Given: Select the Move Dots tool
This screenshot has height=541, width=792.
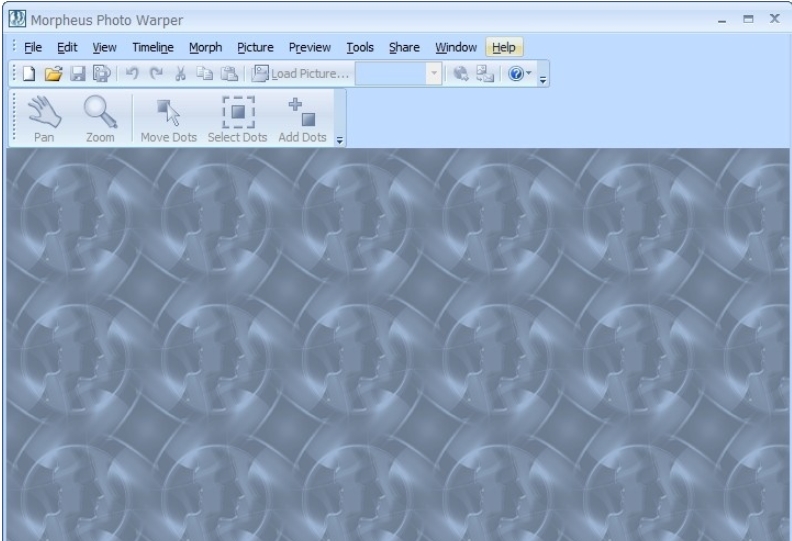Looking at the screenshot, I should 168,119.
